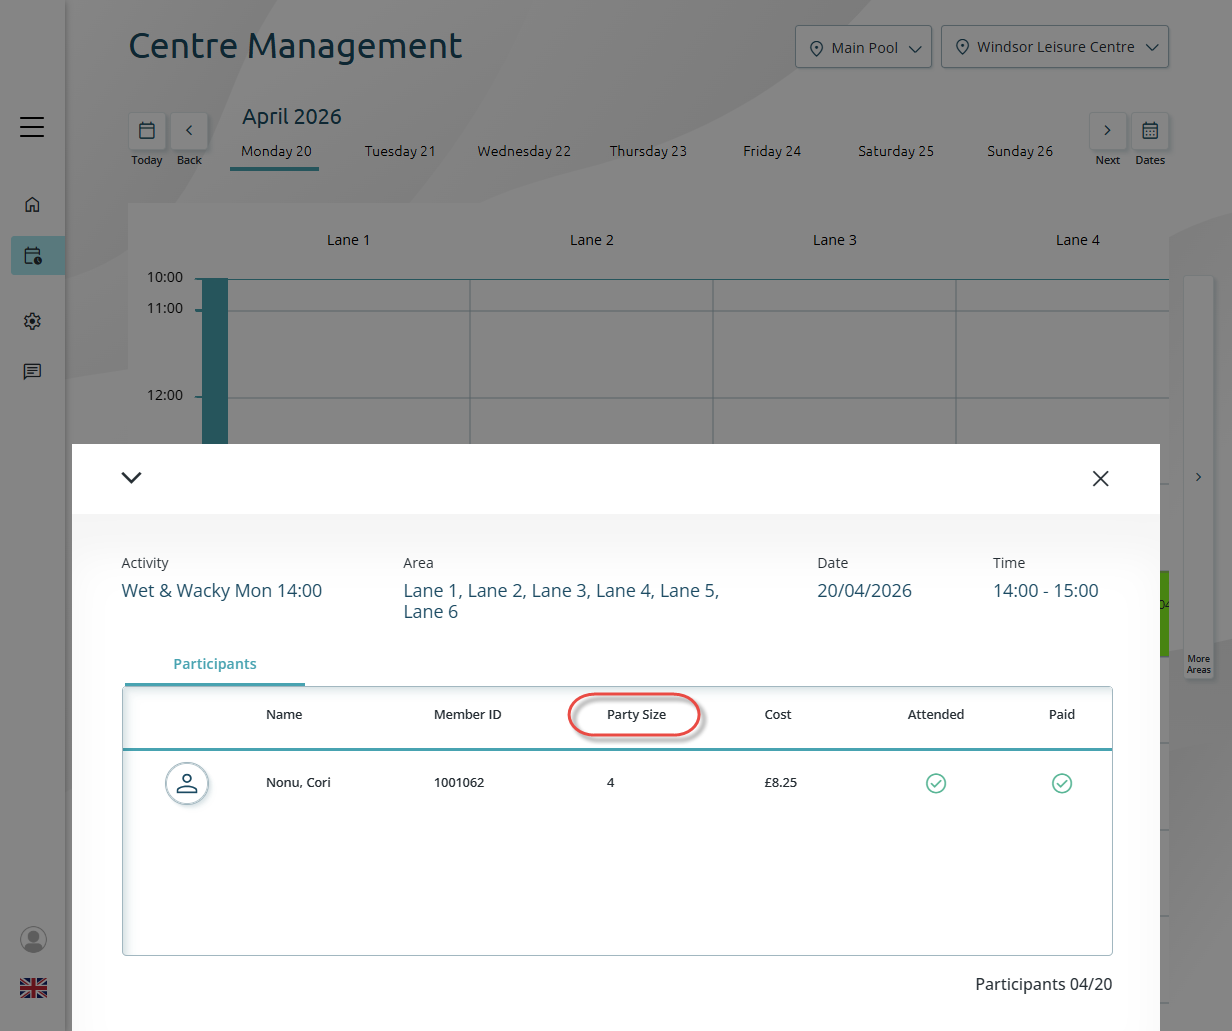Click the user profile avatar icon
Image resolution: width=1232 pixels, height=1031 pixels.
pos(33,939)
